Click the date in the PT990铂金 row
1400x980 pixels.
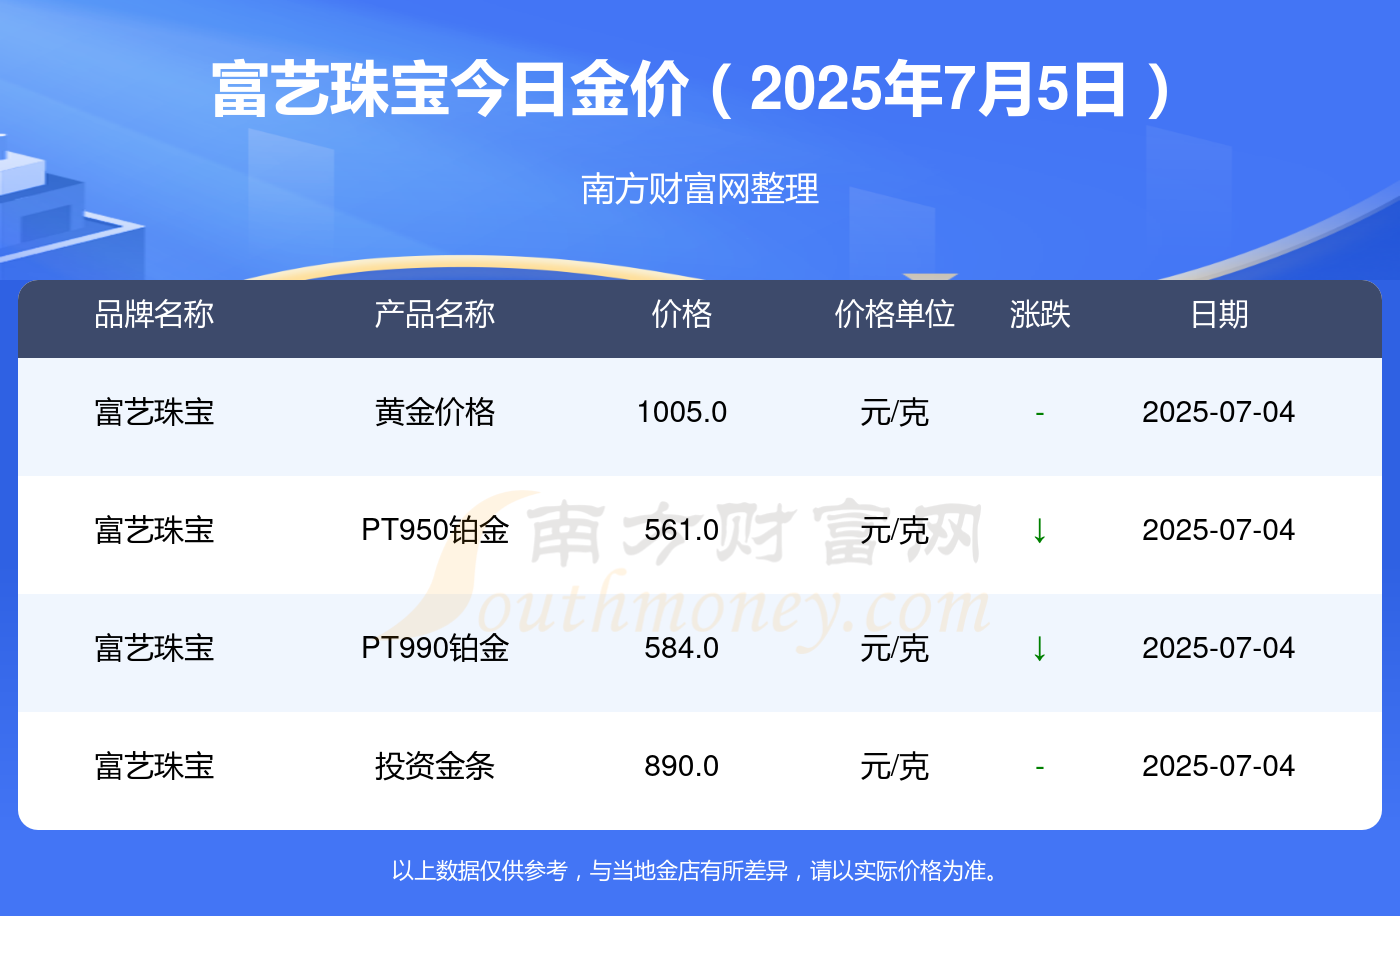(1219, 648)
